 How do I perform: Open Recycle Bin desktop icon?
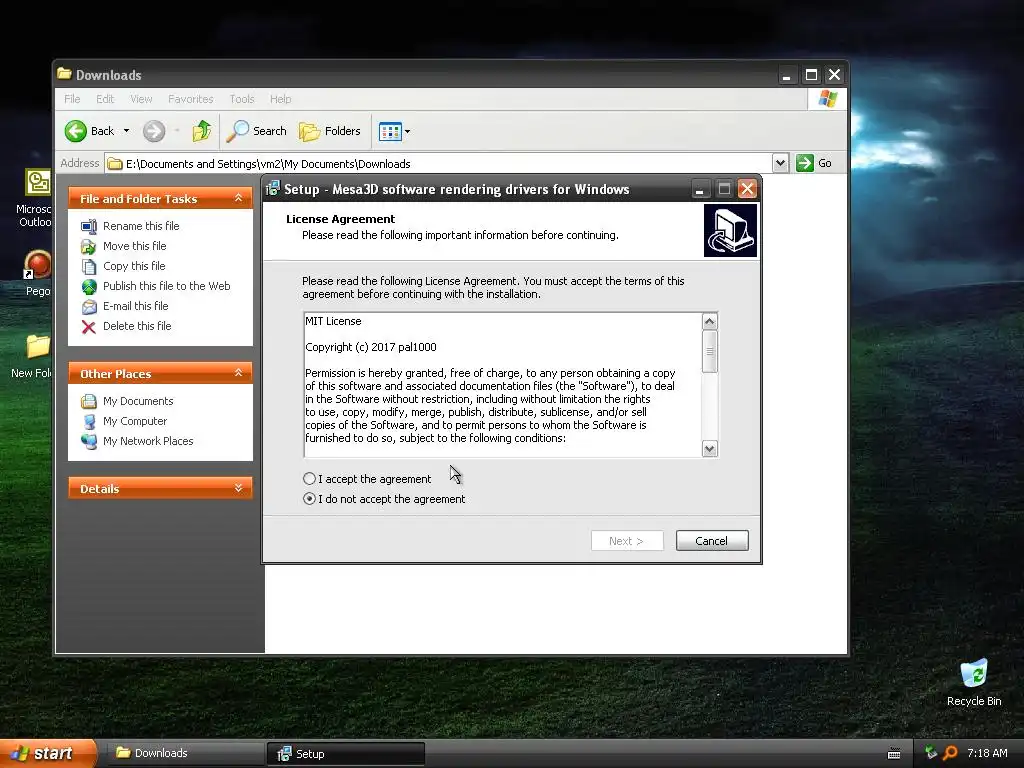974,682
